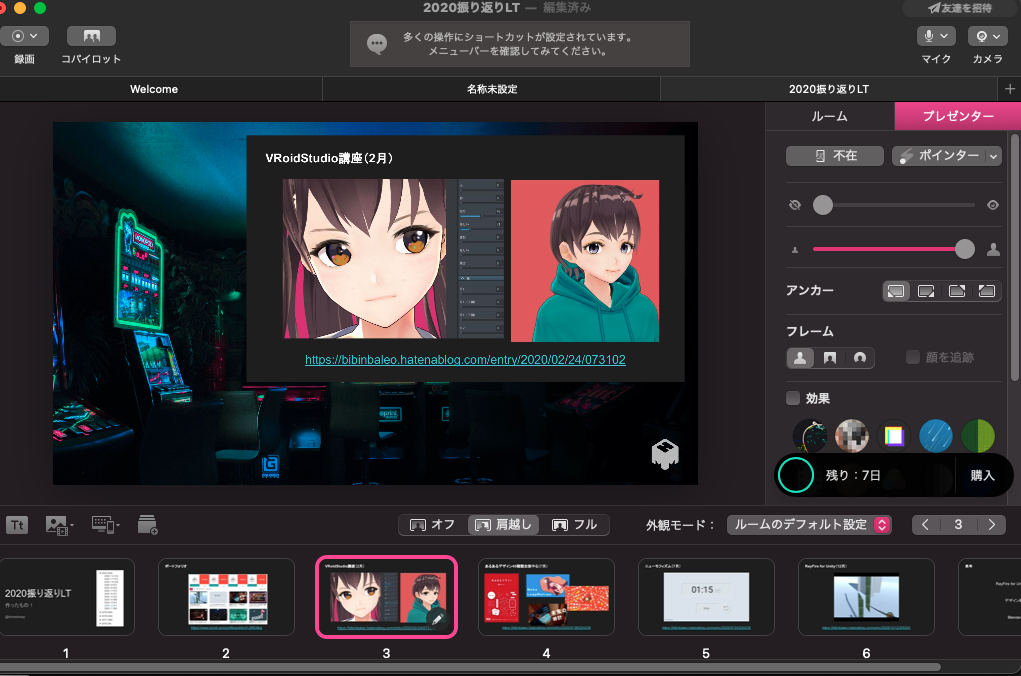Open the ポインター dropdown arrow
The width and height of the screenshot is (1021, 676).
coord(993,156)
